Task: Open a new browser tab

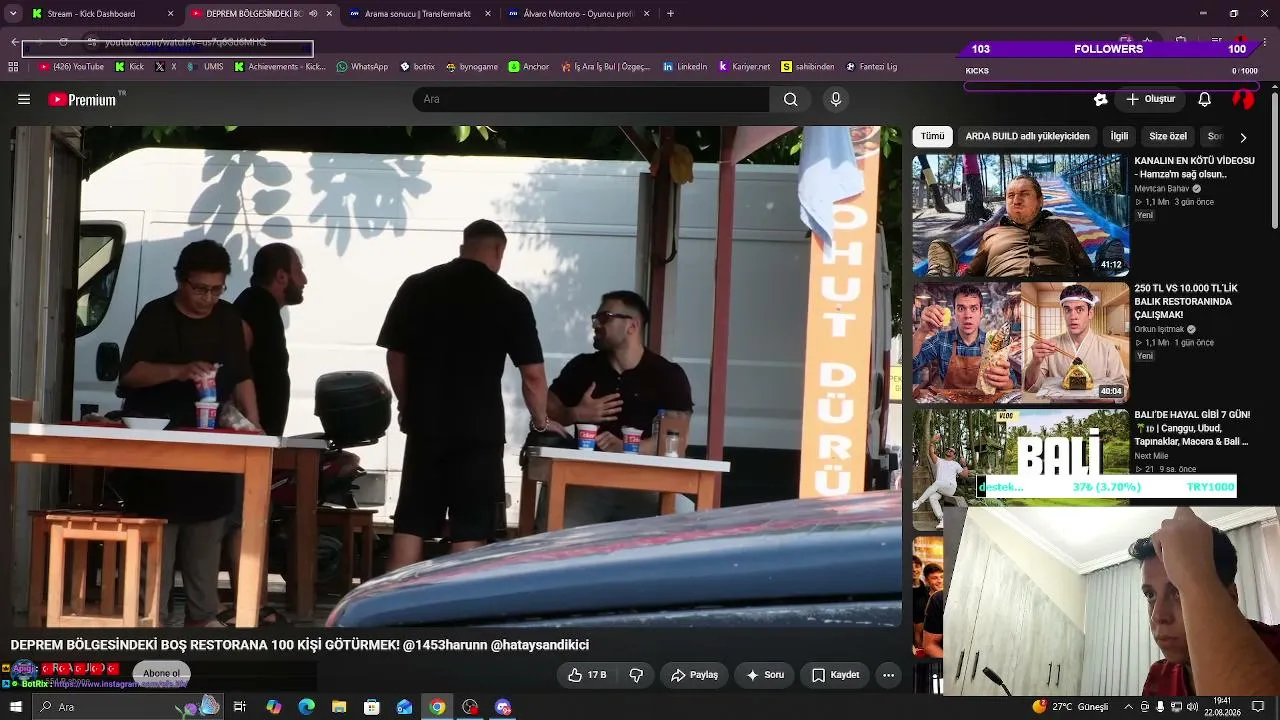Action: point(670,14)
